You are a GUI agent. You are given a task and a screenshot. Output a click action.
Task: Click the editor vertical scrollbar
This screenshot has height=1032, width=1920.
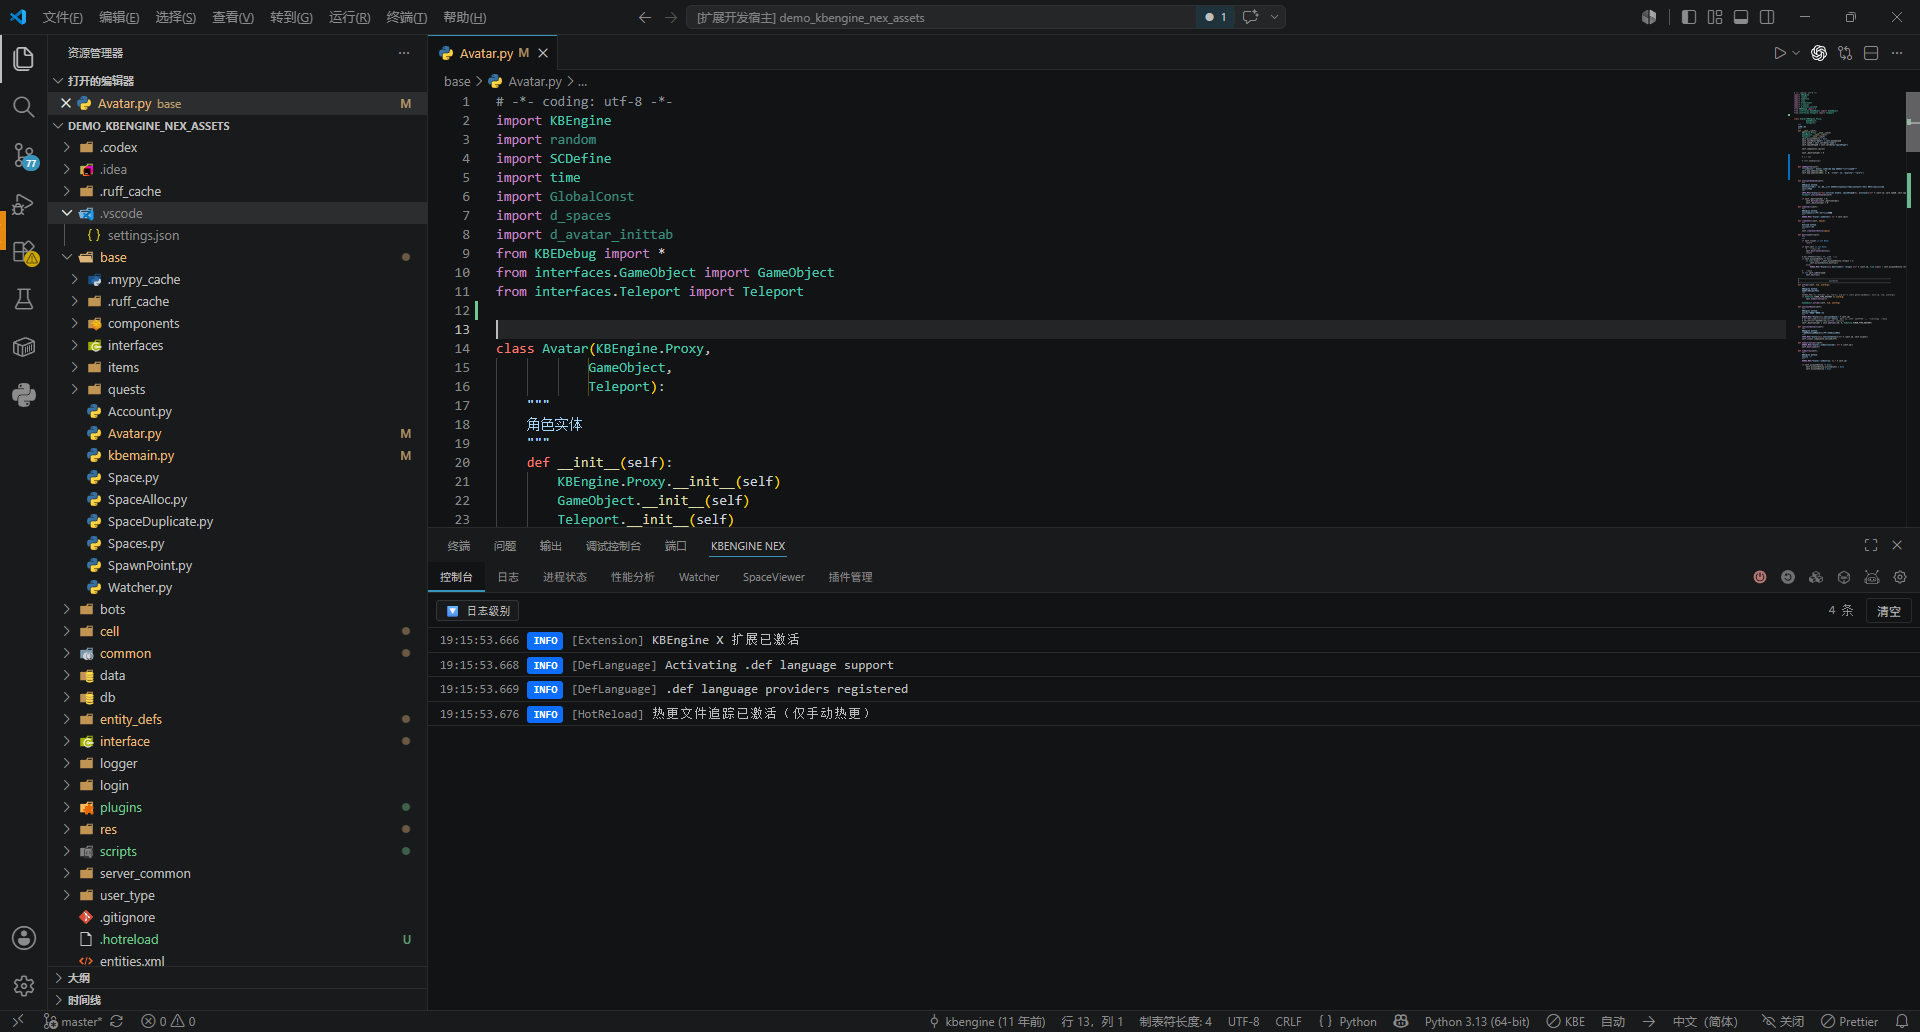1912,122
